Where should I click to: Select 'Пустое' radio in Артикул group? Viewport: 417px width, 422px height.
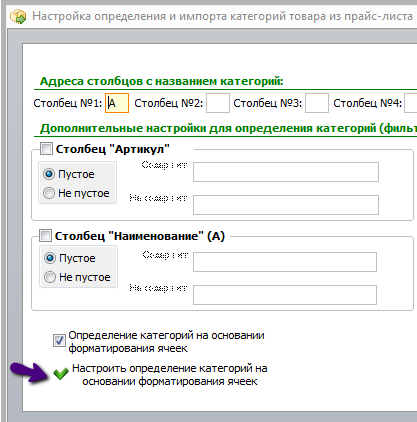pyautogui.click(x=49, y=174)
